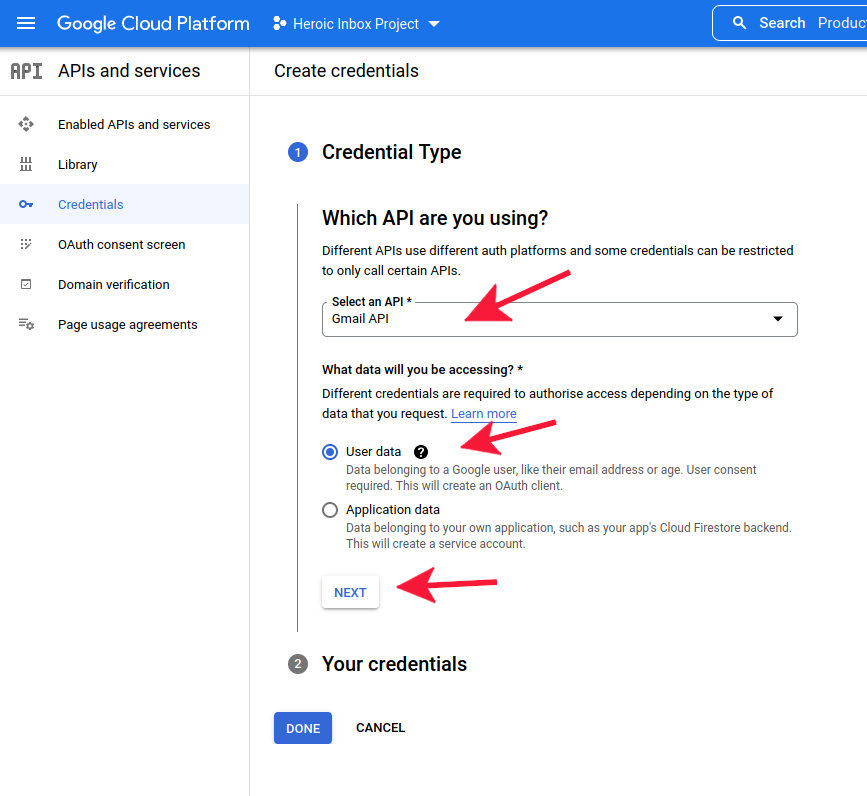Open the Heroic Inbox Project selector dropdown
Image resolution: width=867 pixels, height=796 pixels.
357,24
